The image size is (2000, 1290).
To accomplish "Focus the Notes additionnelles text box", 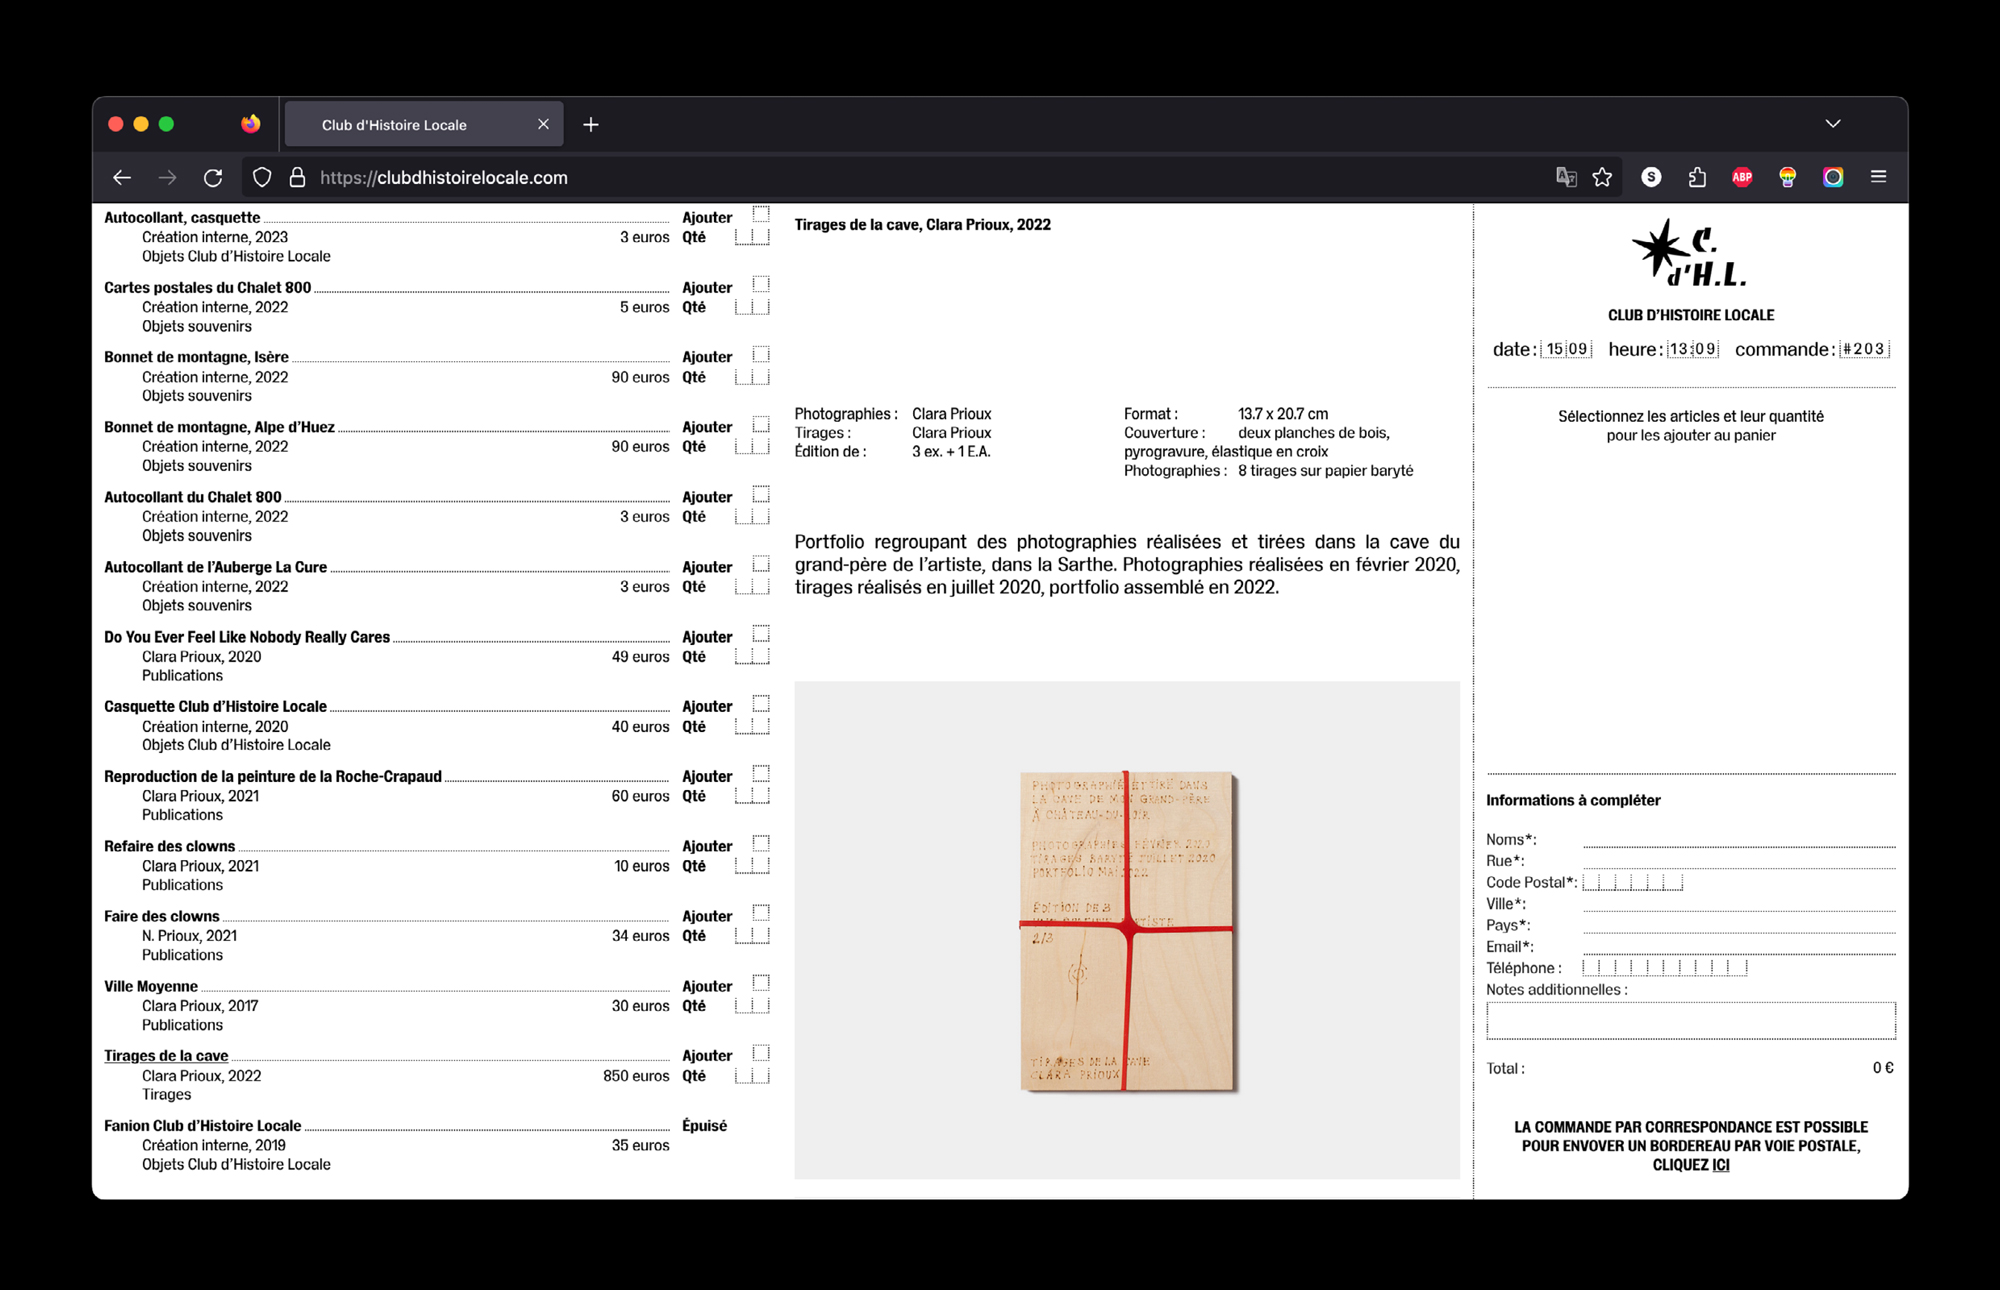I will coord(1690,1020).
